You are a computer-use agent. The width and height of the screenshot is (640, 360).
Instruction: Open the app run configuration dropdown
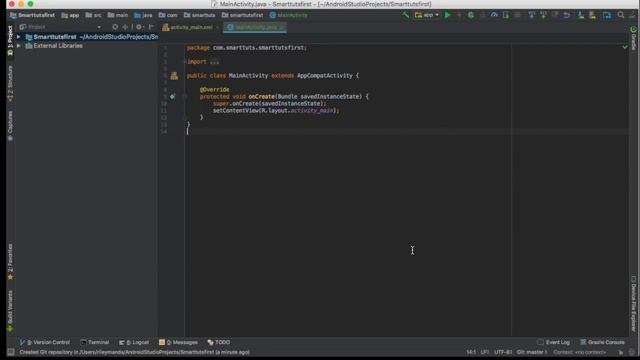(x=427, y=15)
